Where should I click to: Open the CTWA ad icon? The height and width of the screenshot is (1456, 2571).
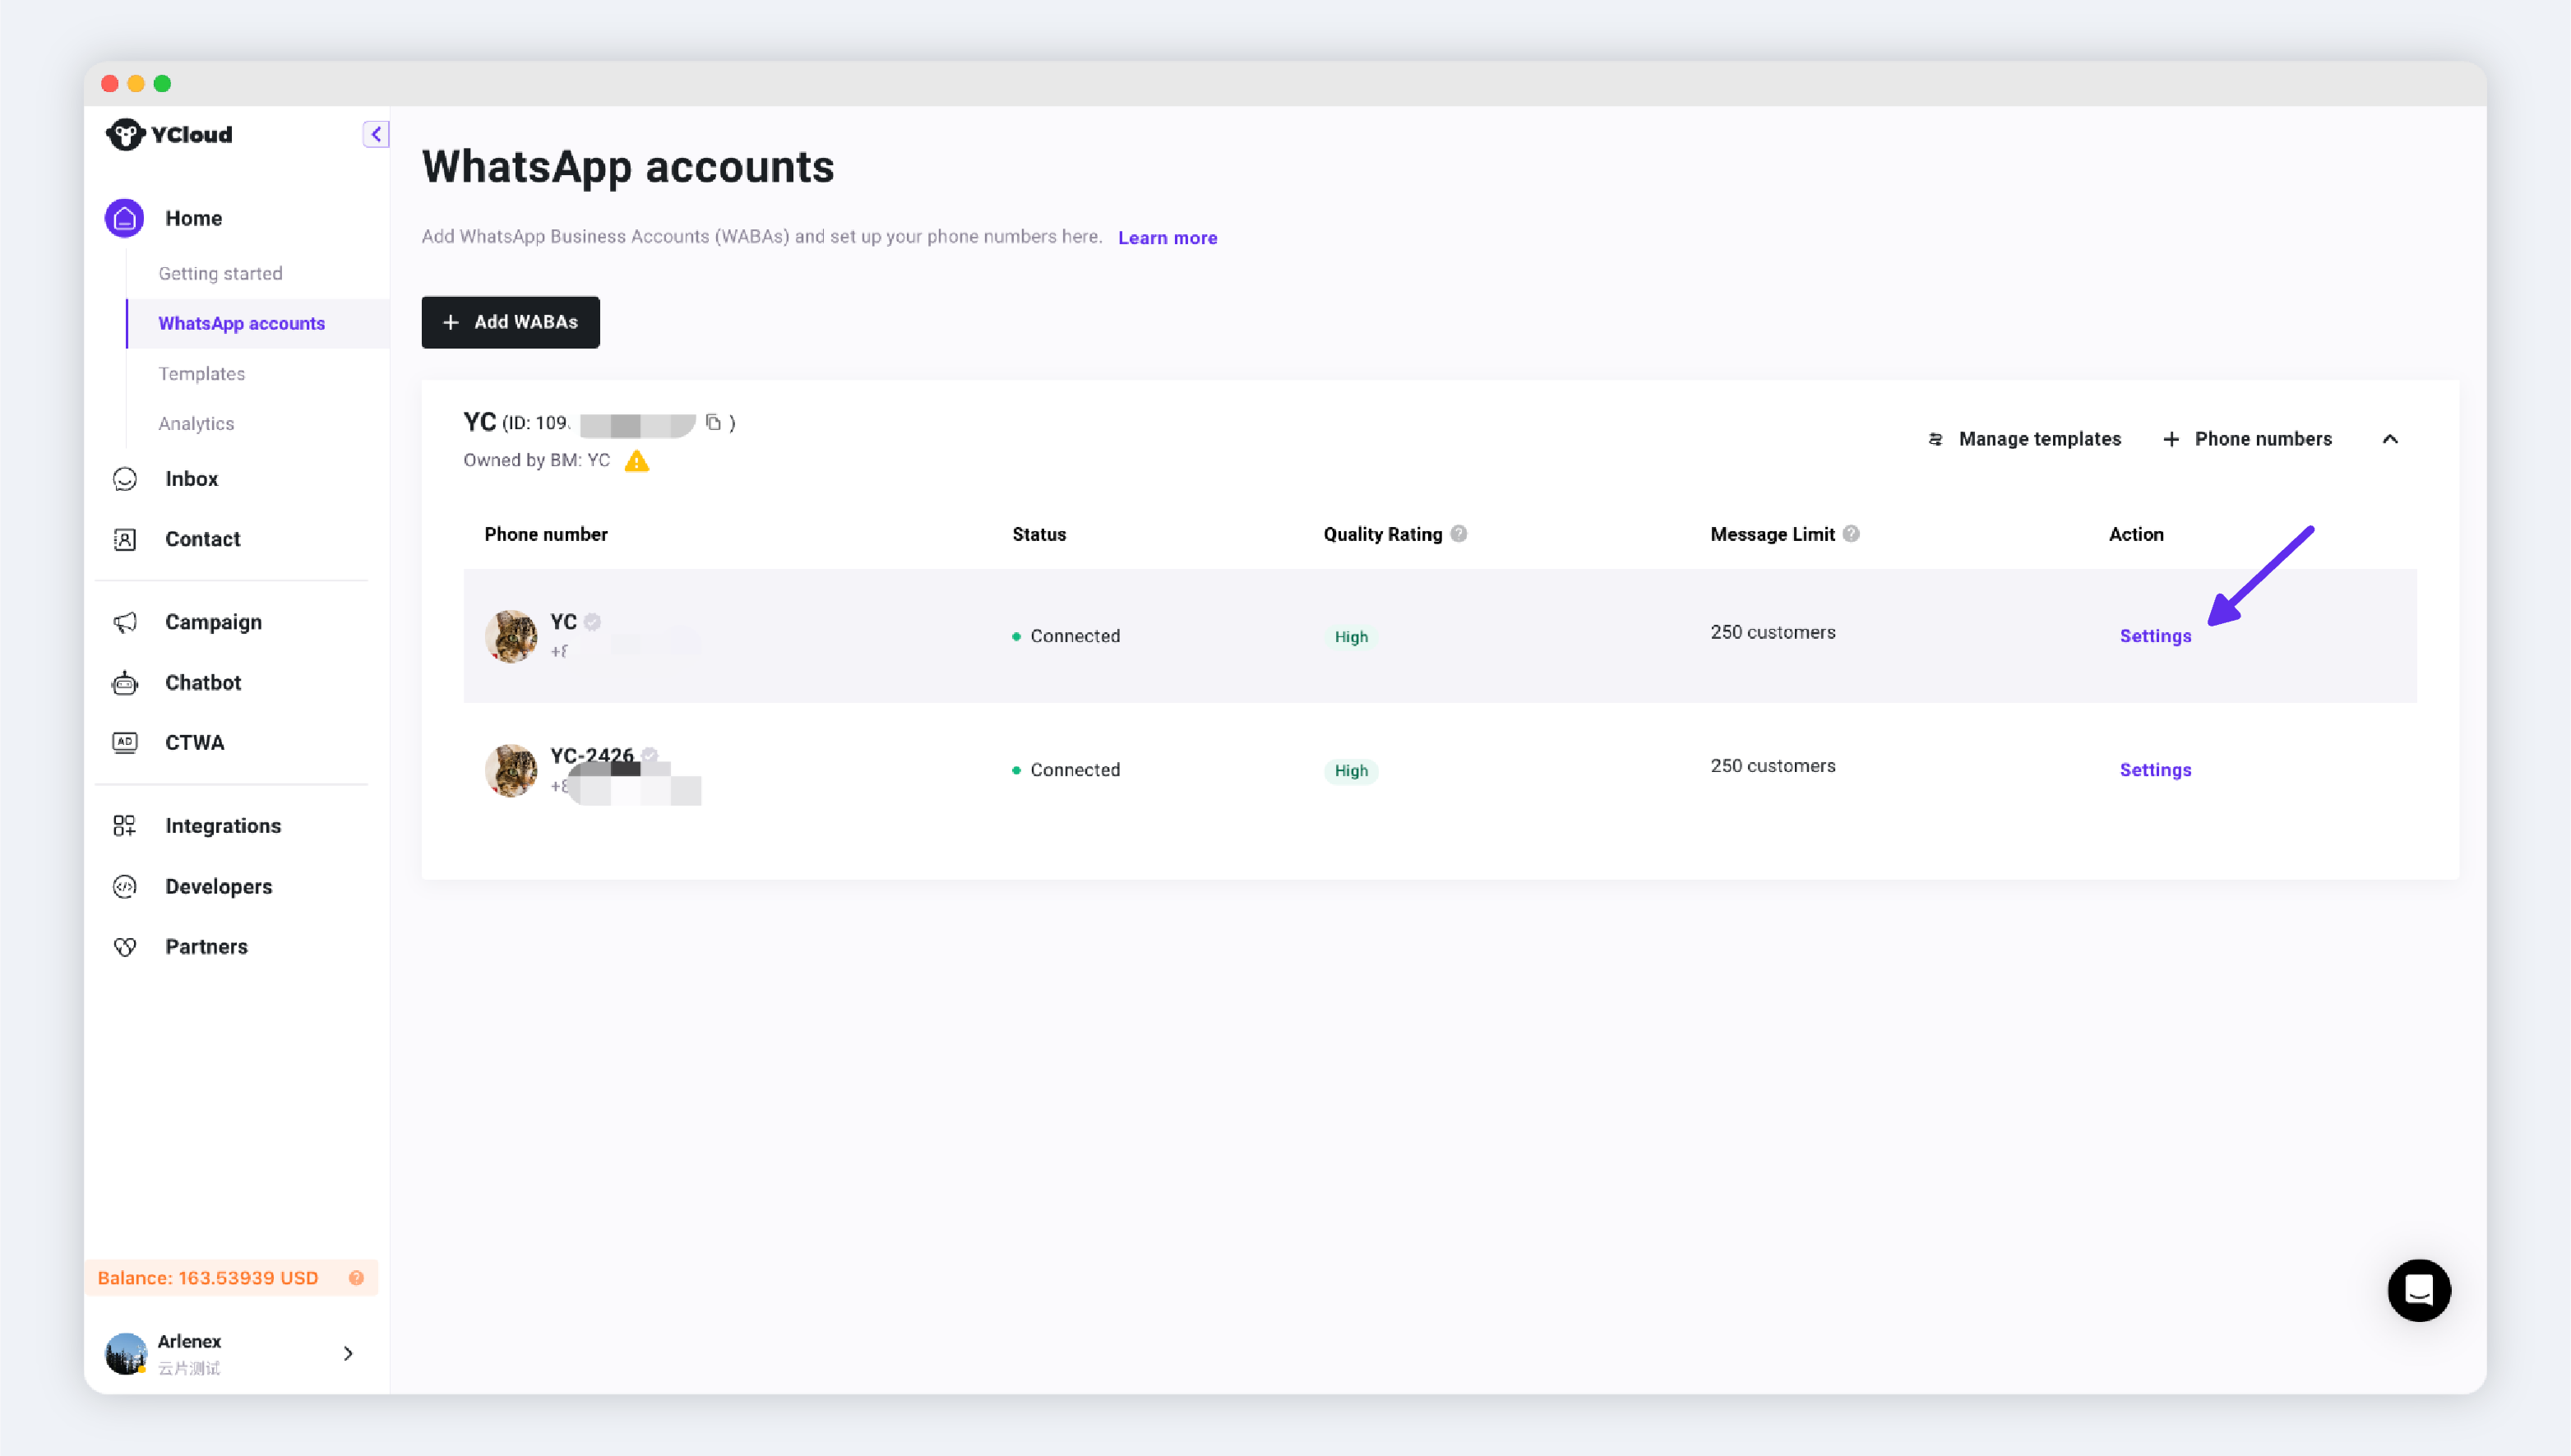(x=125, y=743)
